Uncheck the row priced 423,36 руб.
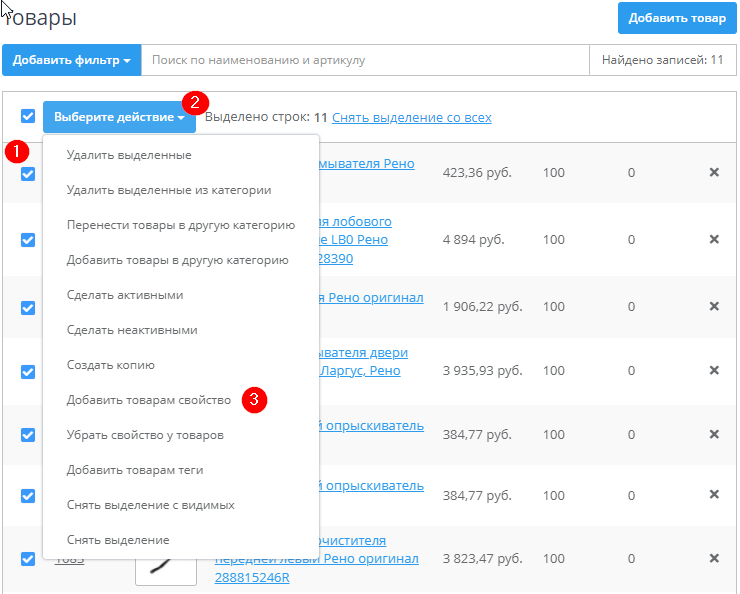 point(28,174)
